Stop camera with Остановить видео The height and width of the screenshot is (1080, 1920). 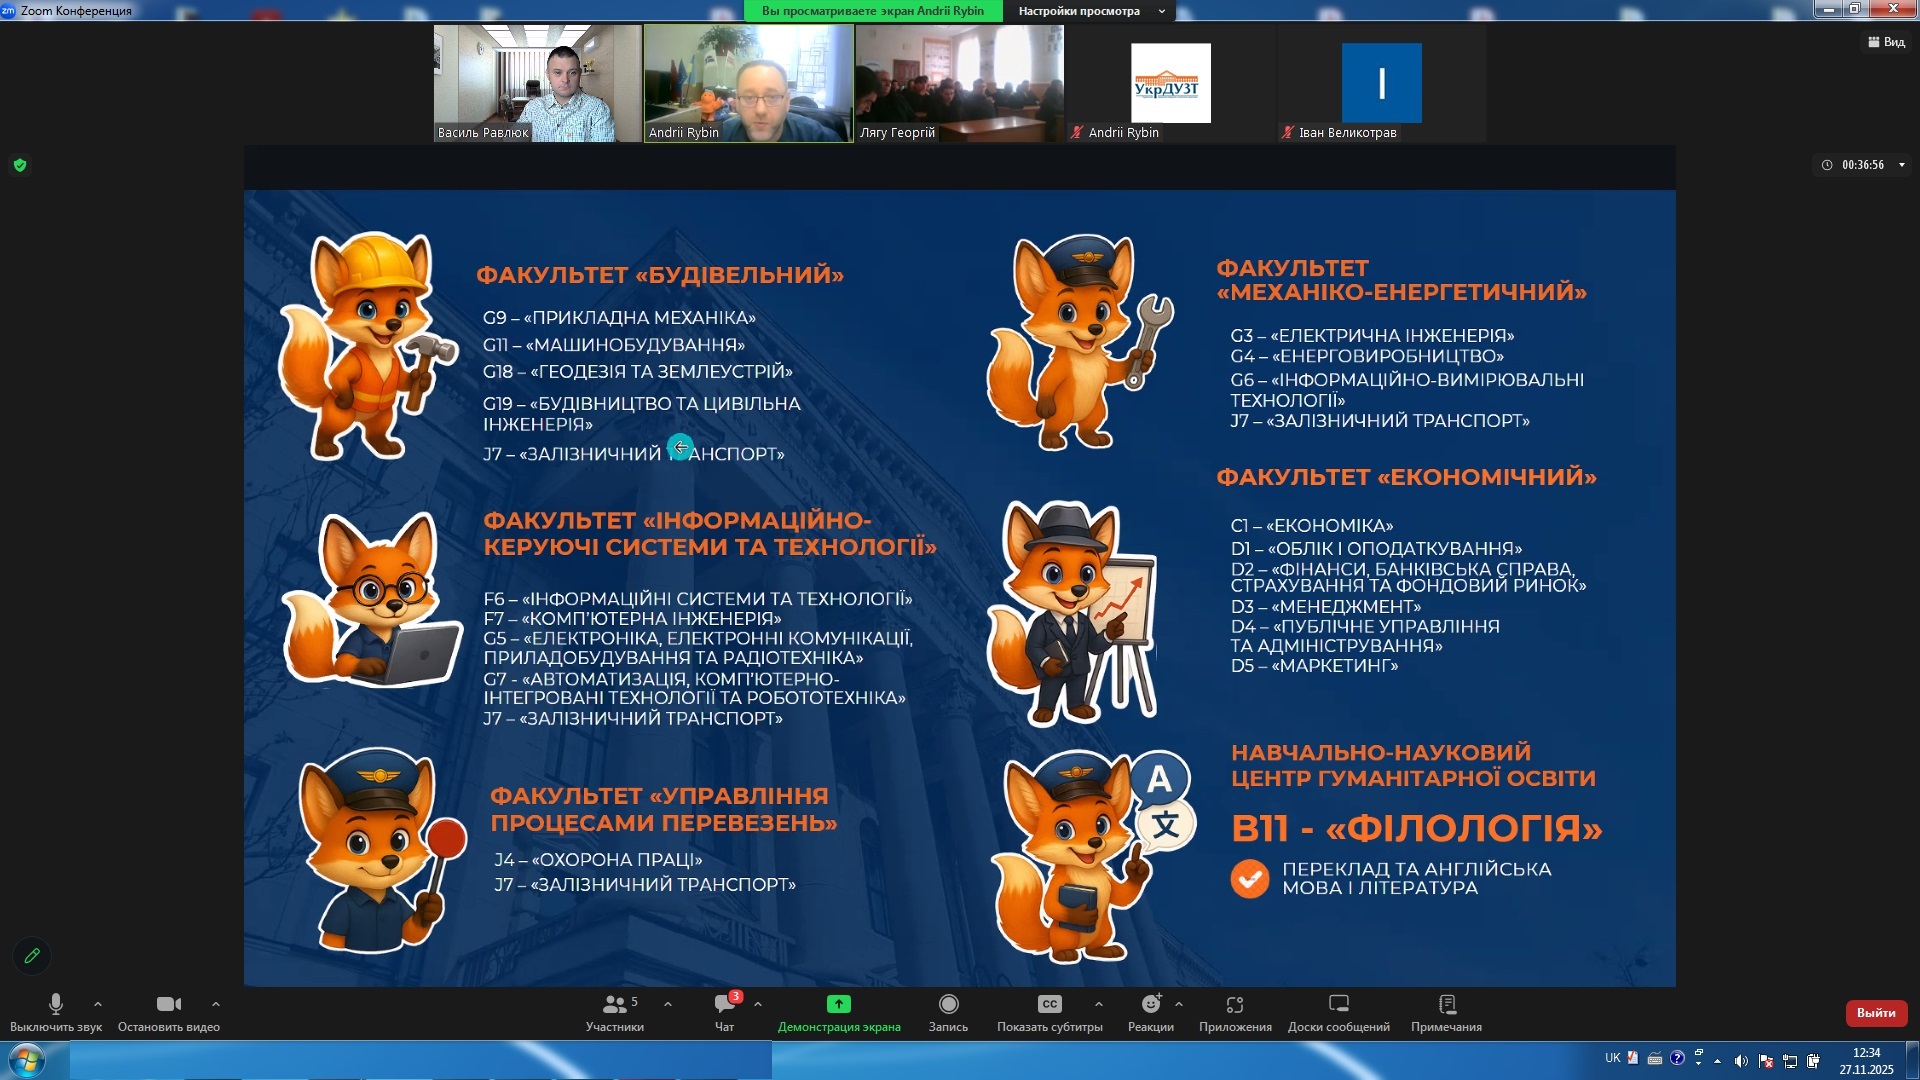pyautogui.click(x=168, y=1011)
